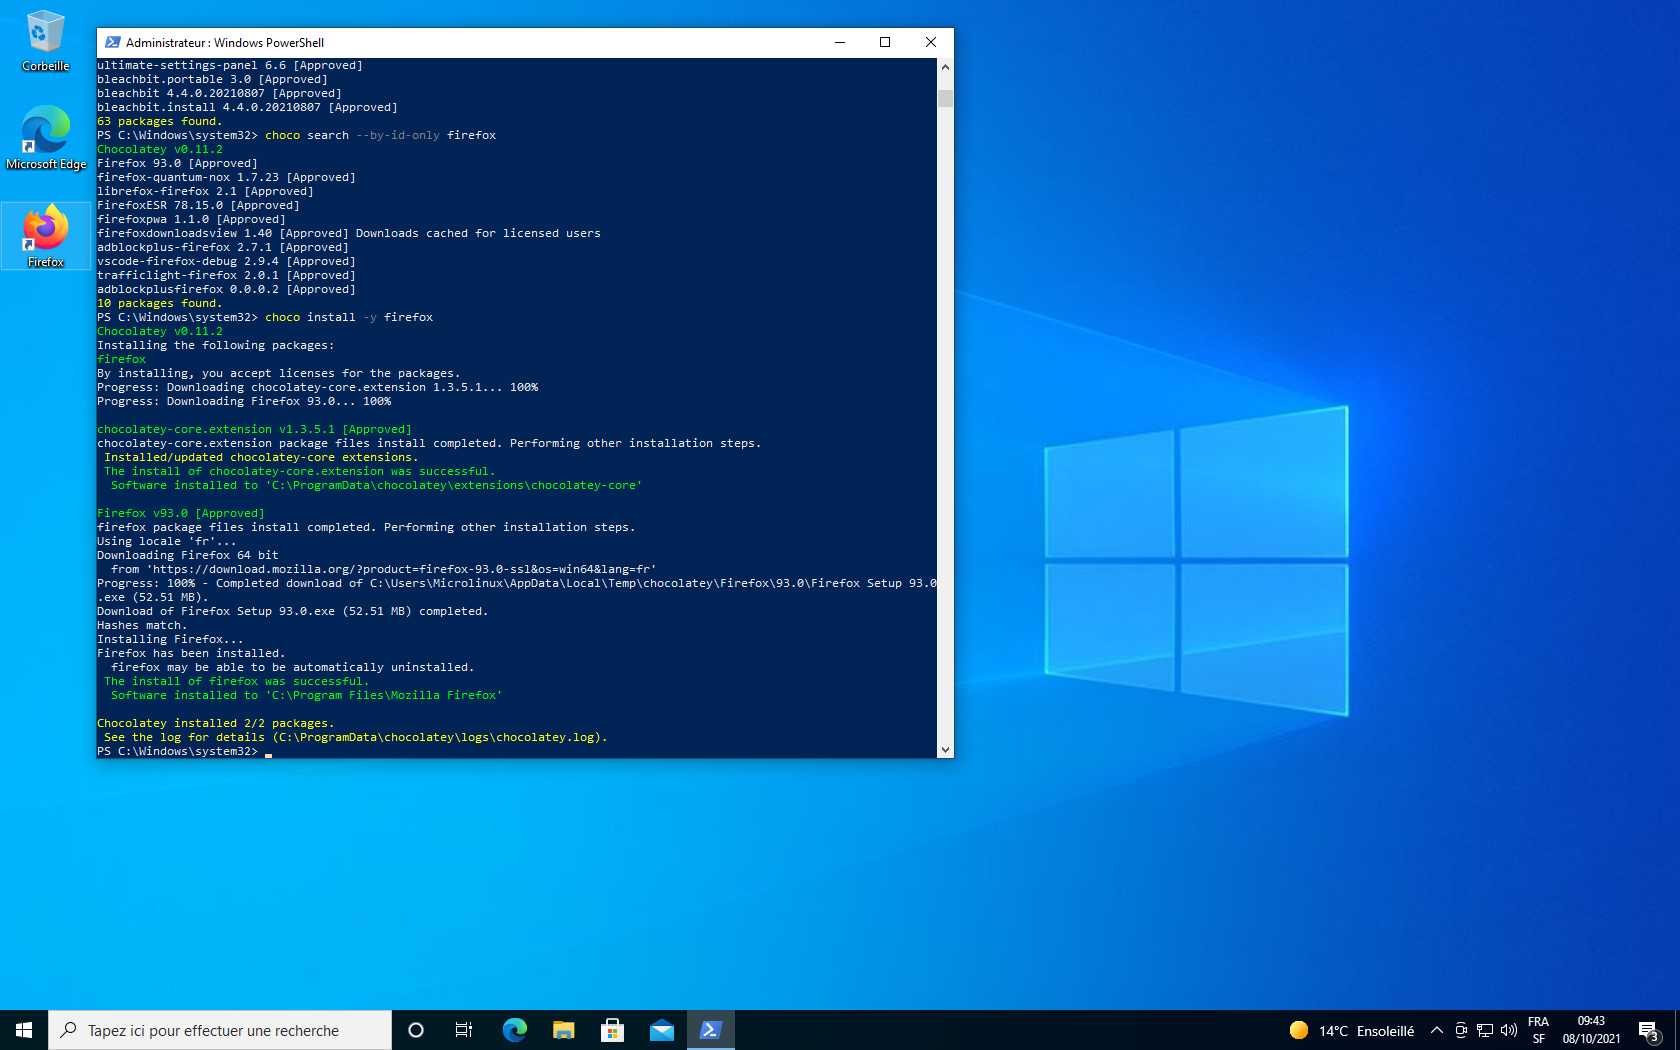This screenshot has height=1050, width=1680.
Task: Launch Microsoft Edge from the taskbar
Action: point(515,1030)
